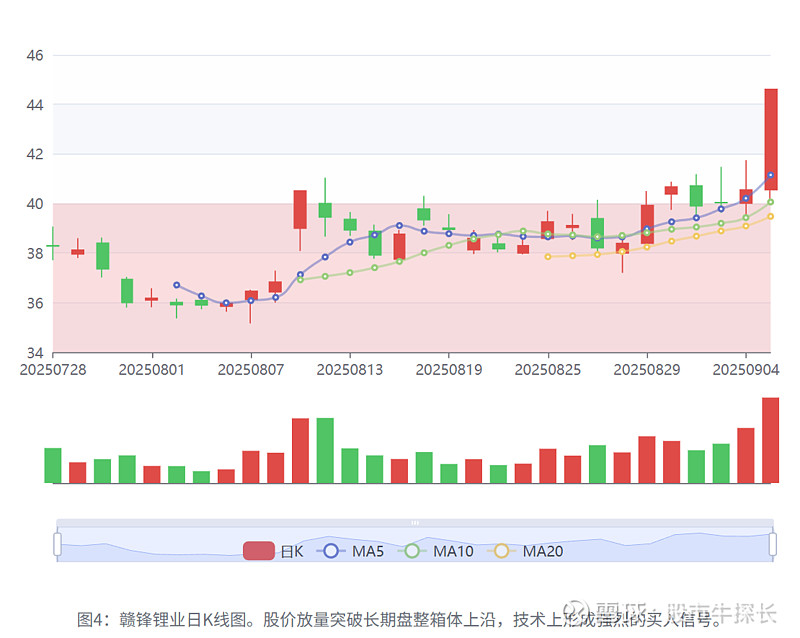
Task: Click the y-axis price label 36
Action: (x=35, y=303)
